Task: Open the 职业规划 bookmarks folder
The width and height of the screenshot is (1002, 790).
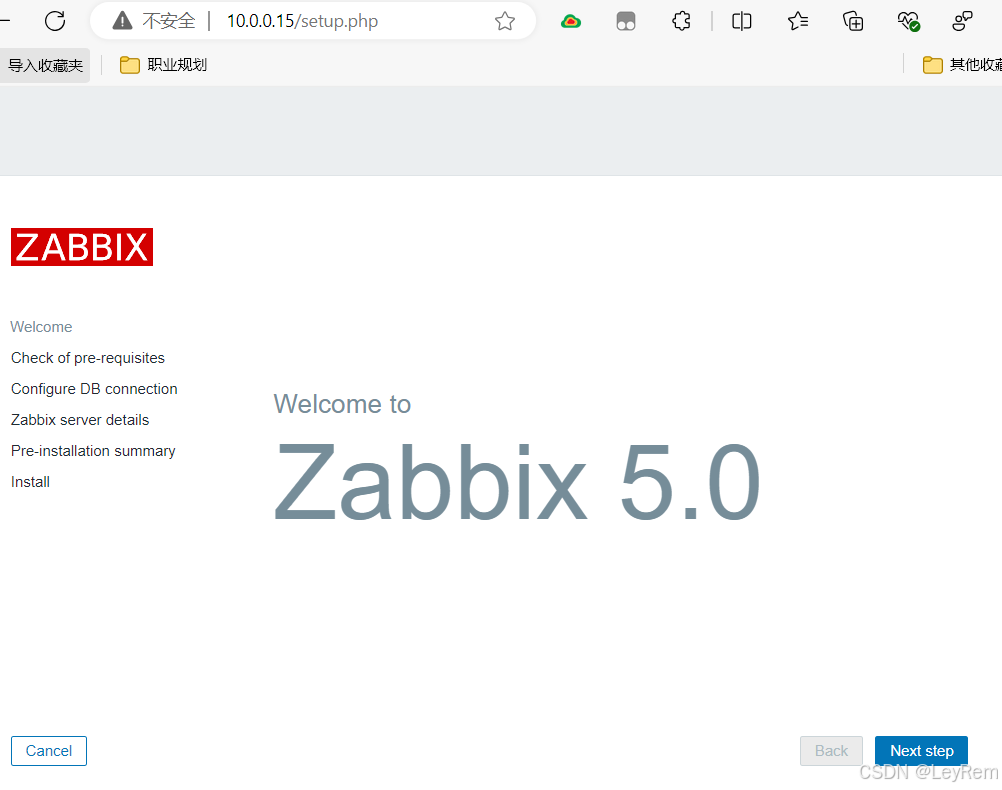Action: pyautogui.click(x=164, y=65)
